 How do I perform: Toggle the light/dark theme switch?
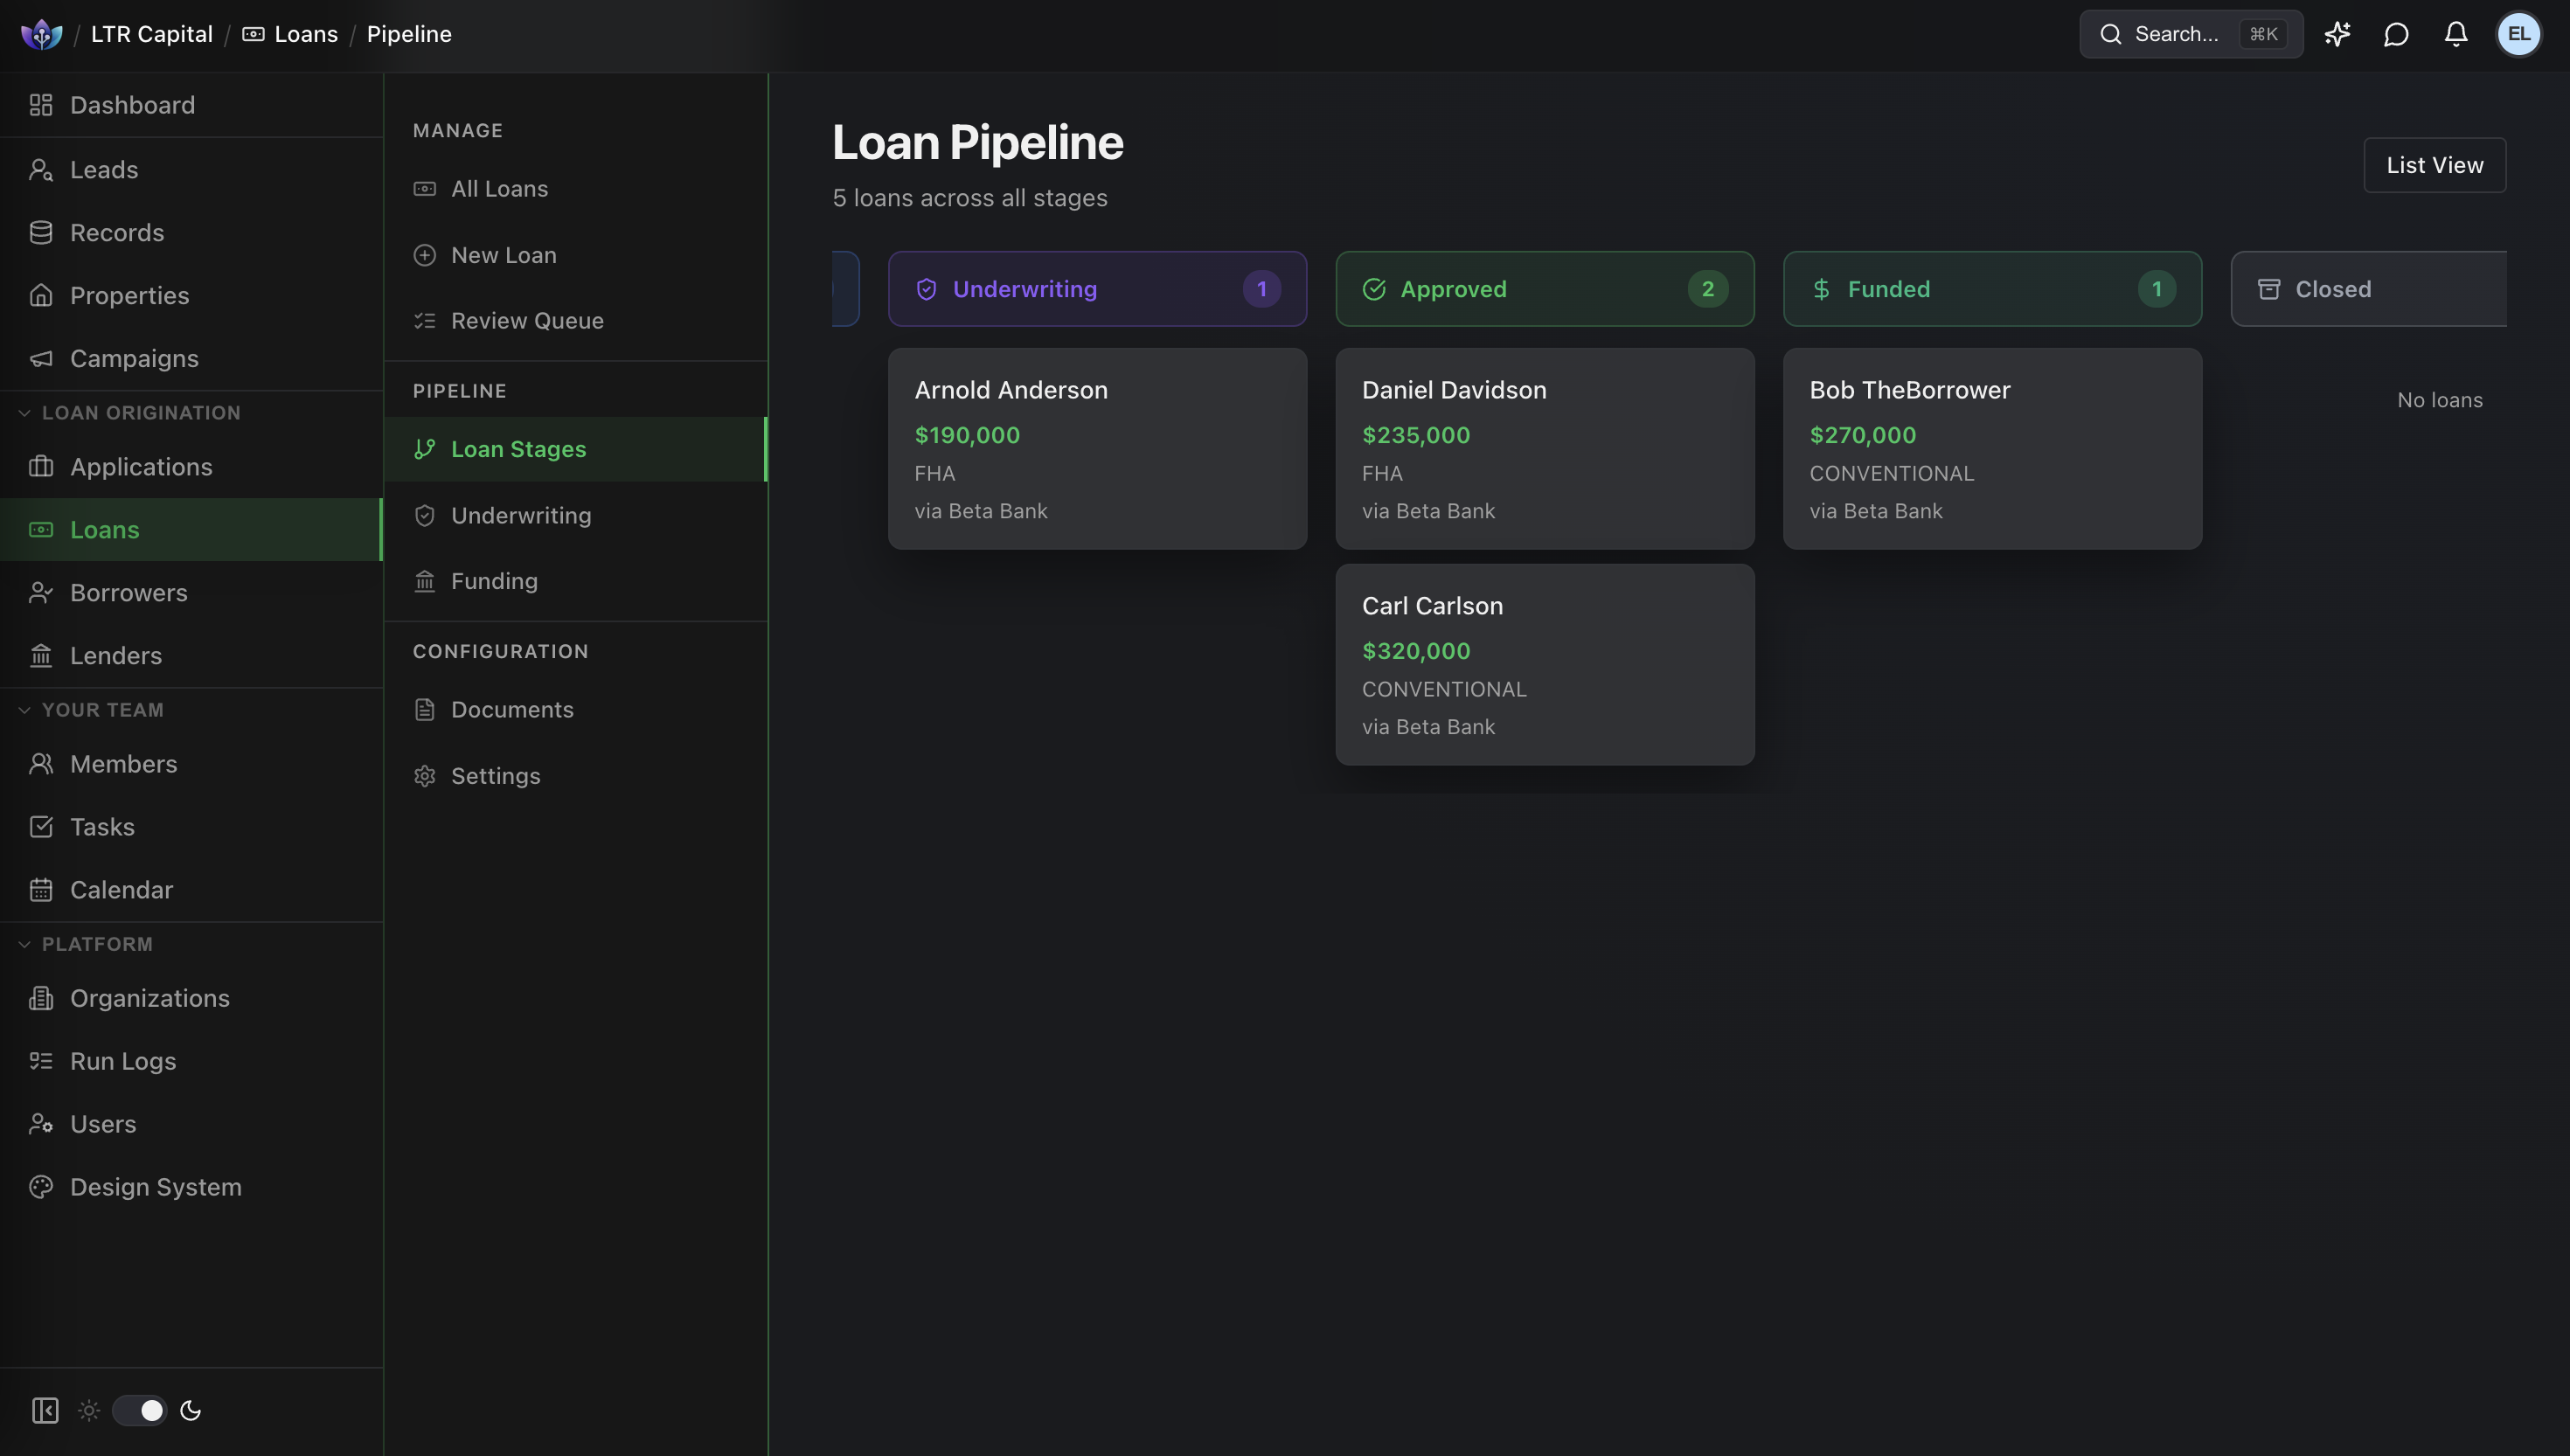coord(139,1410)
